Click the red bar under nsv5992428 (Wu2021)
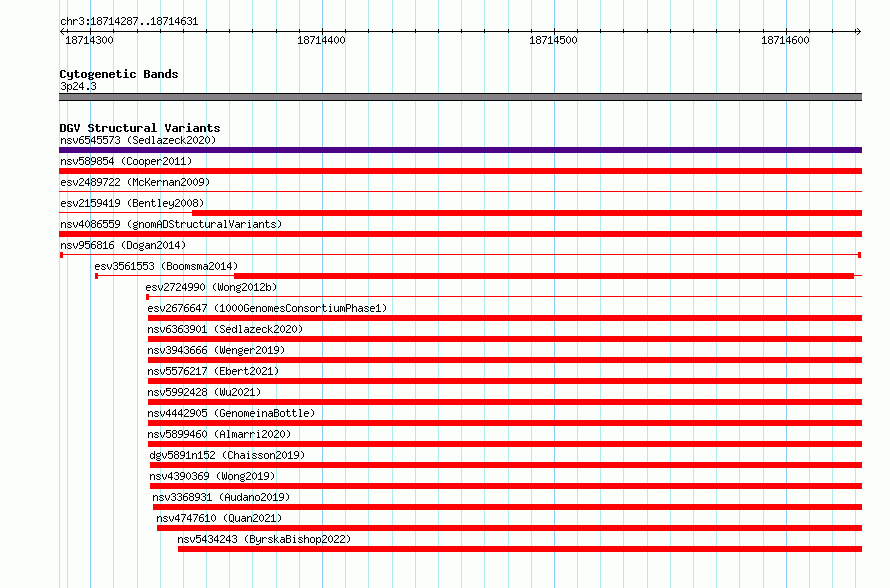 click(505, 402)
